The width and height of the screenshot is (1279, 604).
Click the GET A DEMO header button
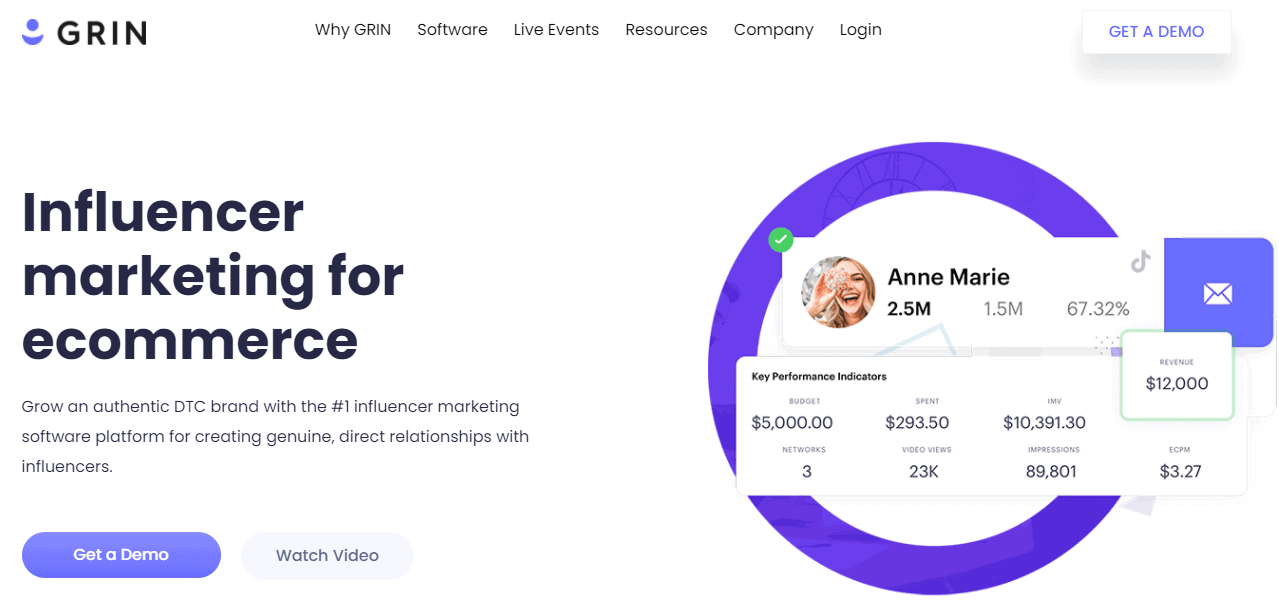coord(1156,31)
